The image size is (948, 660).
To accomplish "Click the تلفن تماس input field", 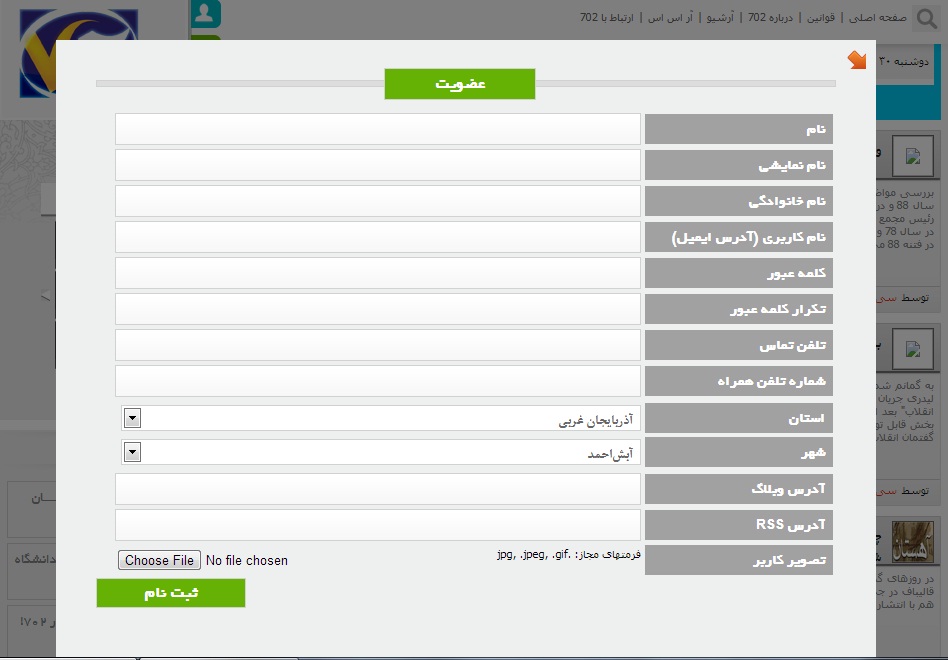I will pyautogui.click(x=378, y=345).
